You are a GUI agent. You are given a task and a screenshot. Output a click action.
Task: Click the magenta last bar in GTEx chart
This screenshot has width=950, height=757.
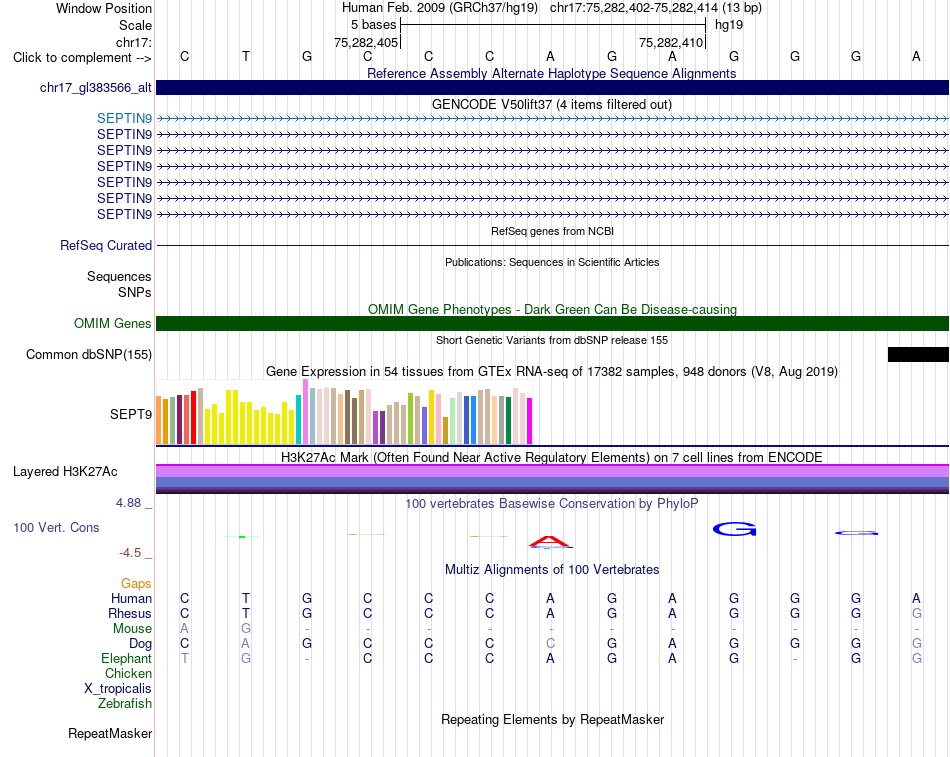(530, 421)
